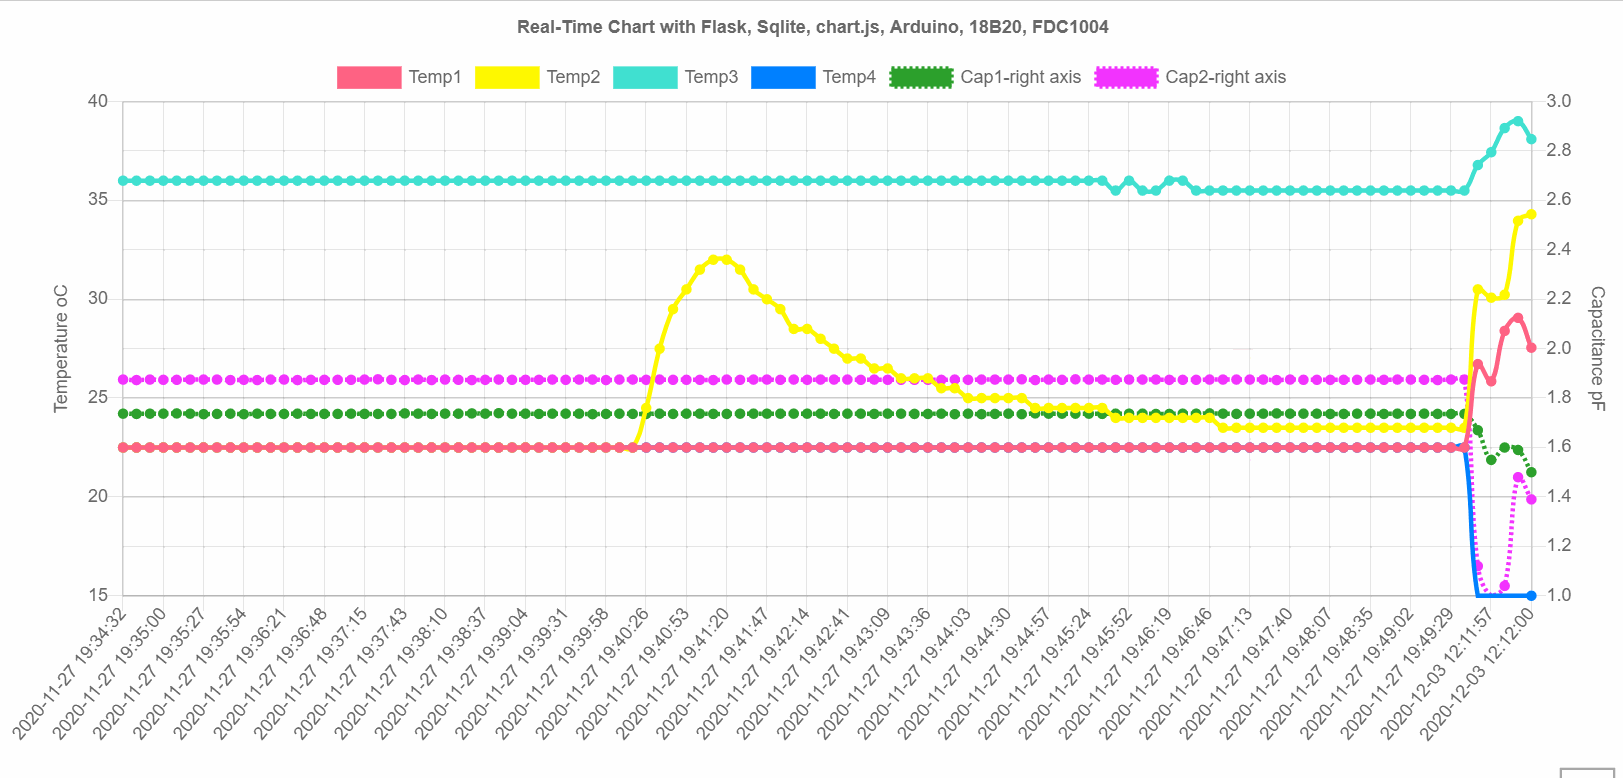The image size is (1623, 778).
Task: Click timestamp label 2020-11-27 19:37:43
Action: click(351, 673)
